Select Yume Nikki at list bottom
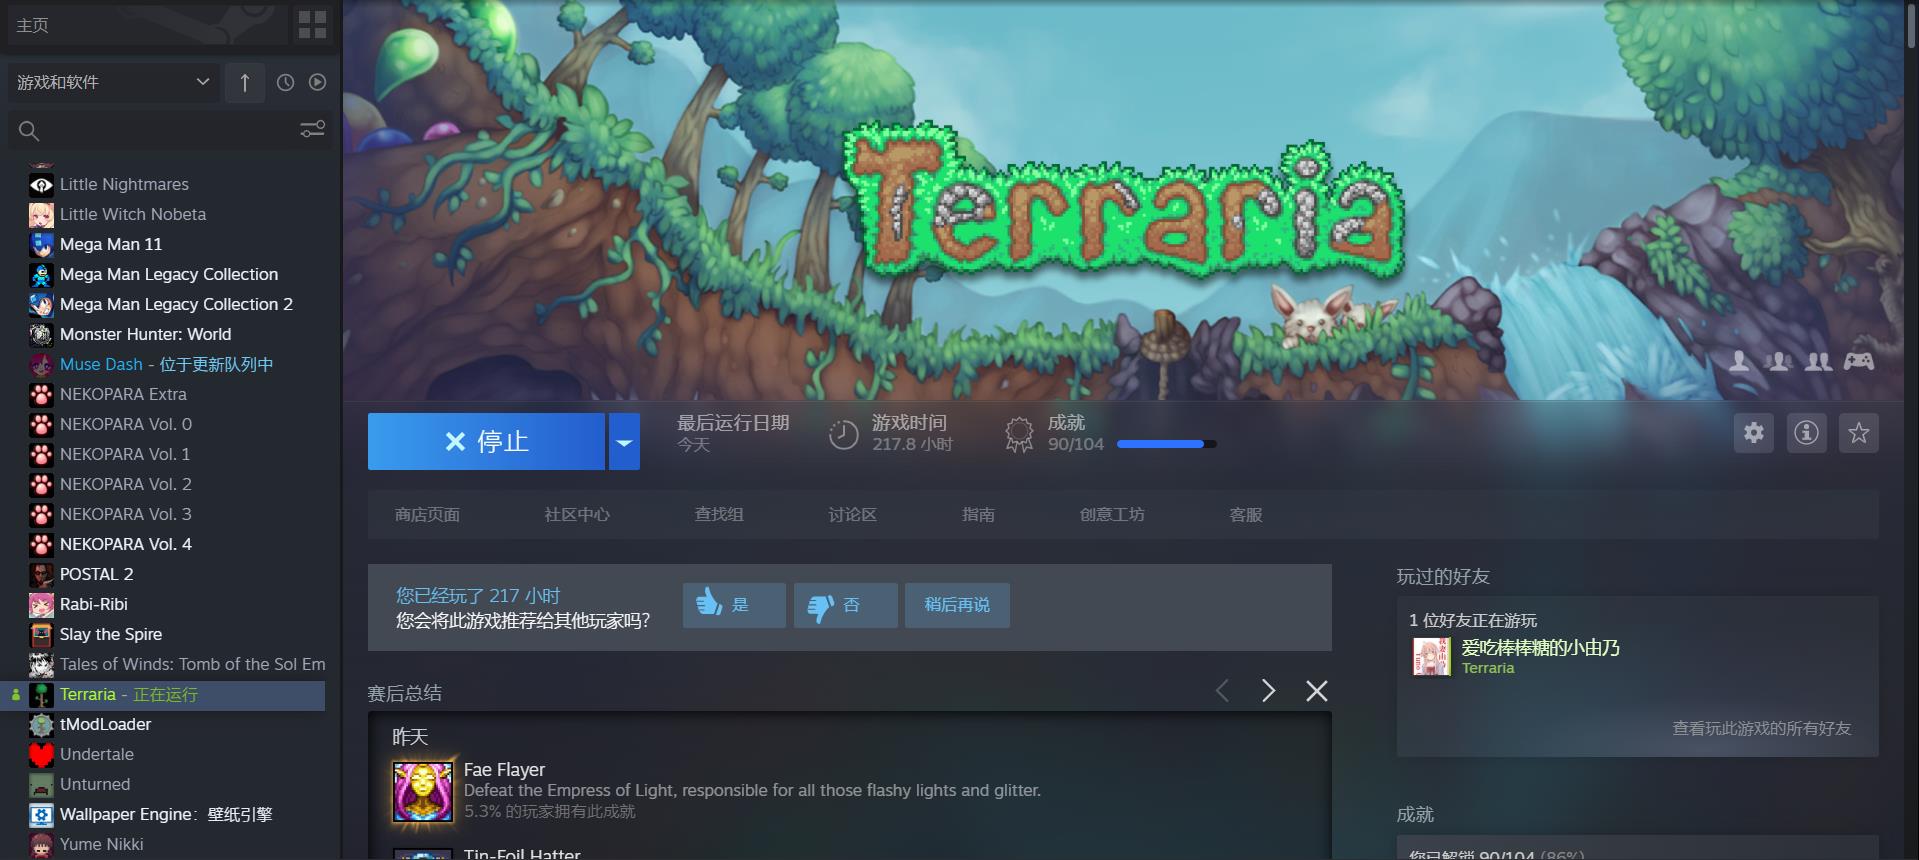 pyautogui.click(x=102, y=844)
